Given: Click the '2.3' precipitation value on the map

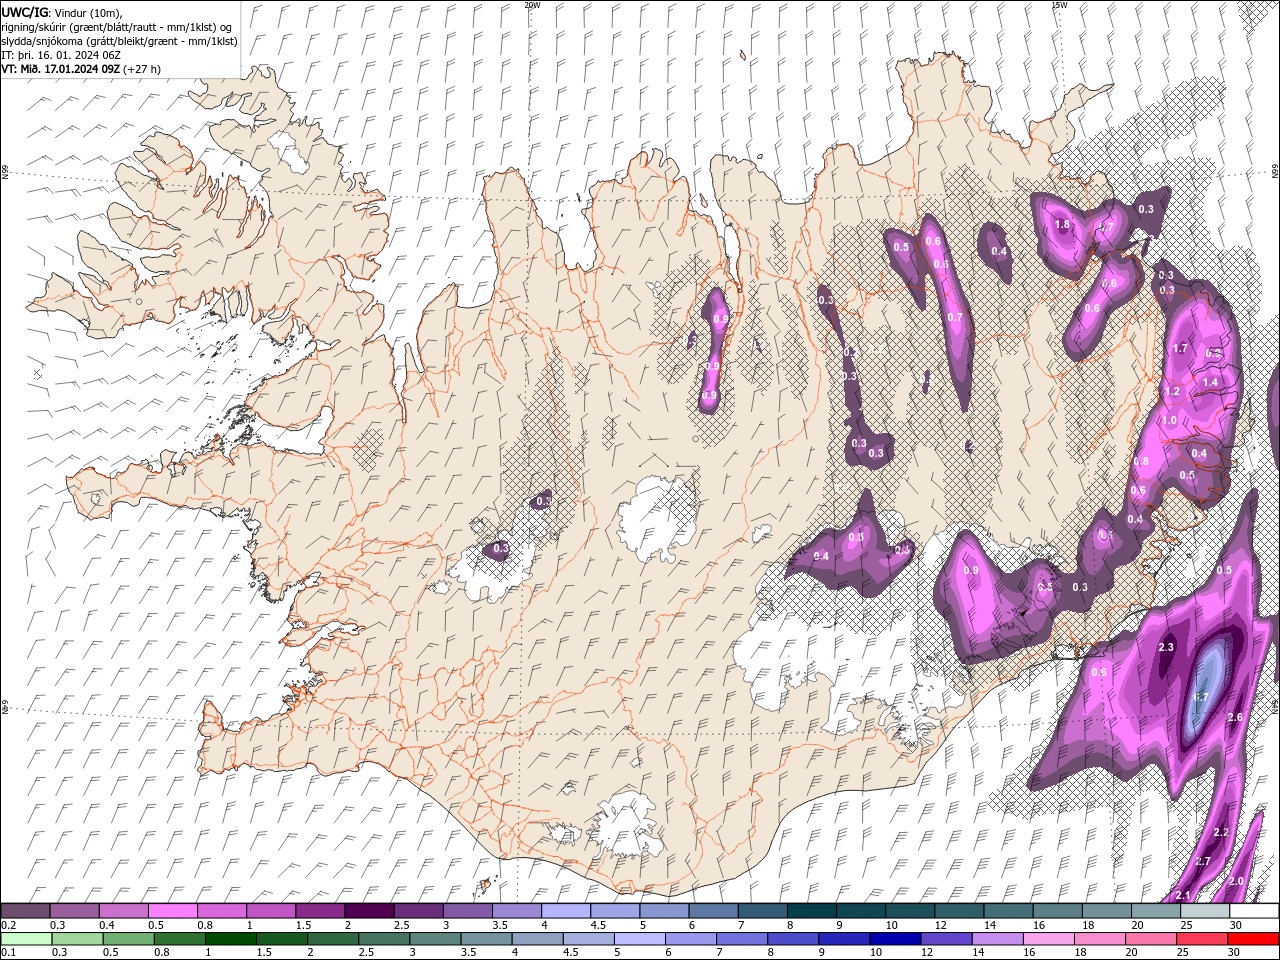Looking at the screenshot, I should click(1165, 648).
